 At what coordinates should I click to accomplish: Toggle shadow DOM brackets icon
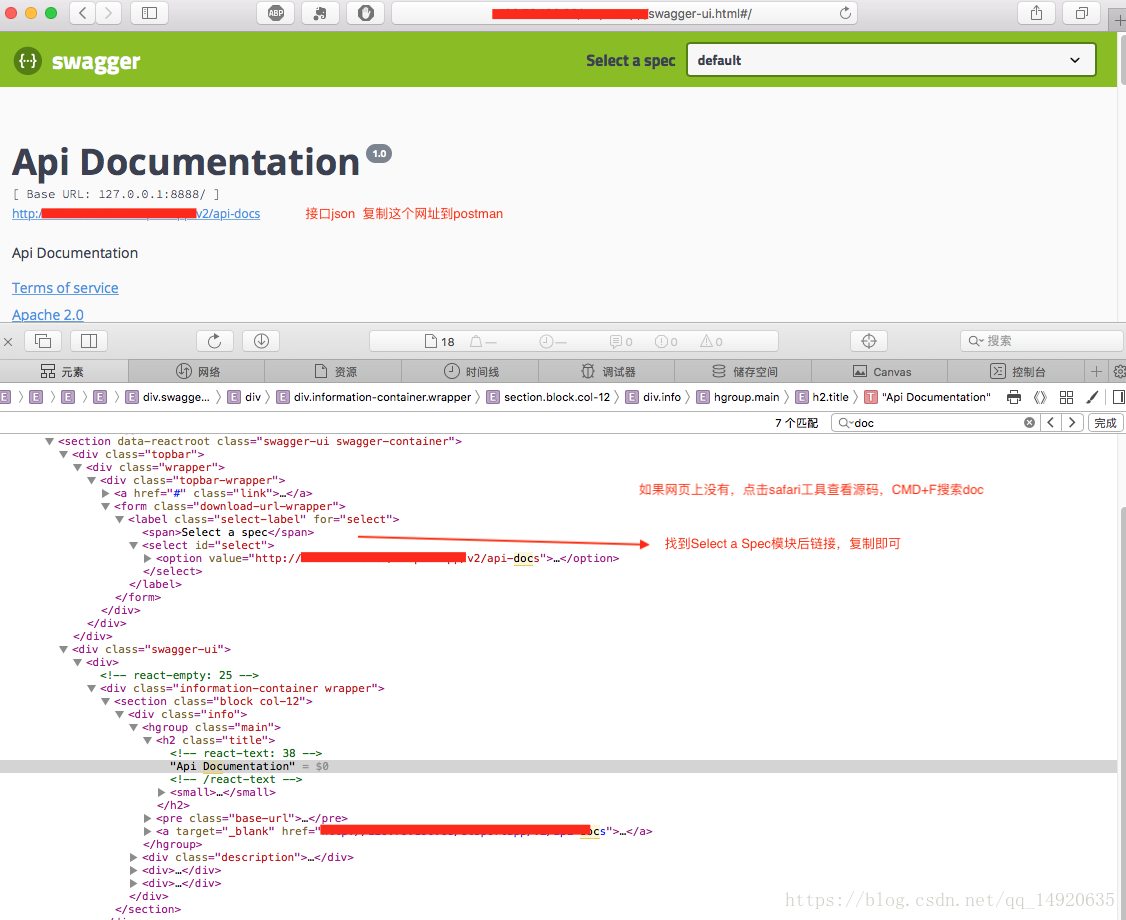1040,397
